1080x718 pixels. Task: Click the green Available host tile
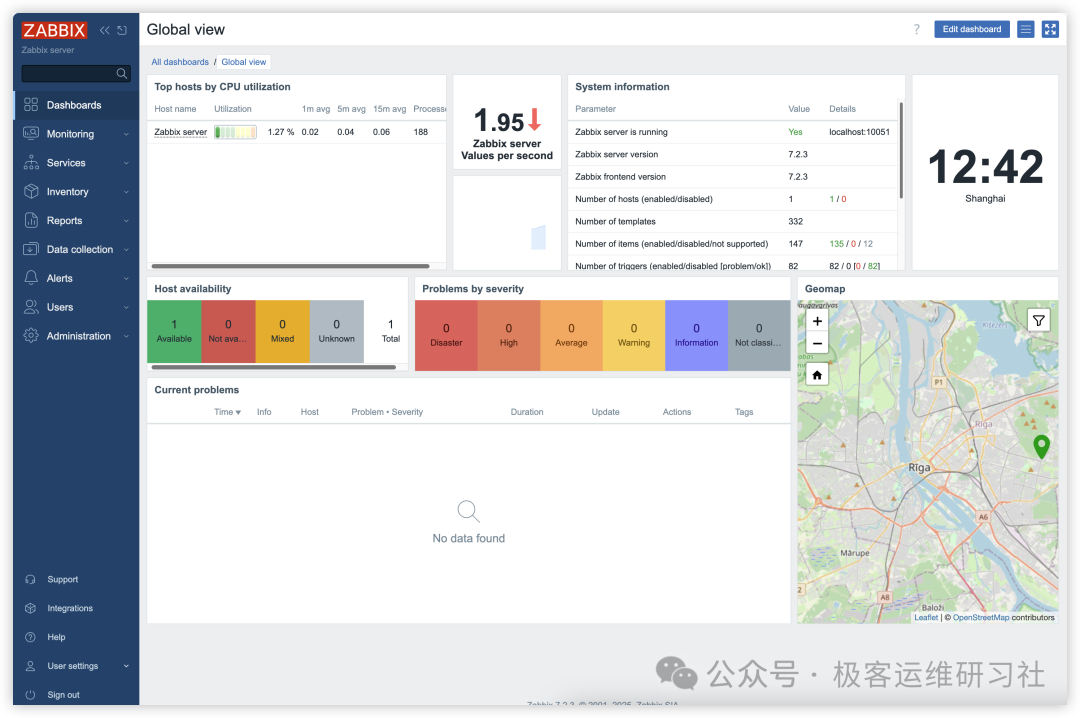coord(174,331)
